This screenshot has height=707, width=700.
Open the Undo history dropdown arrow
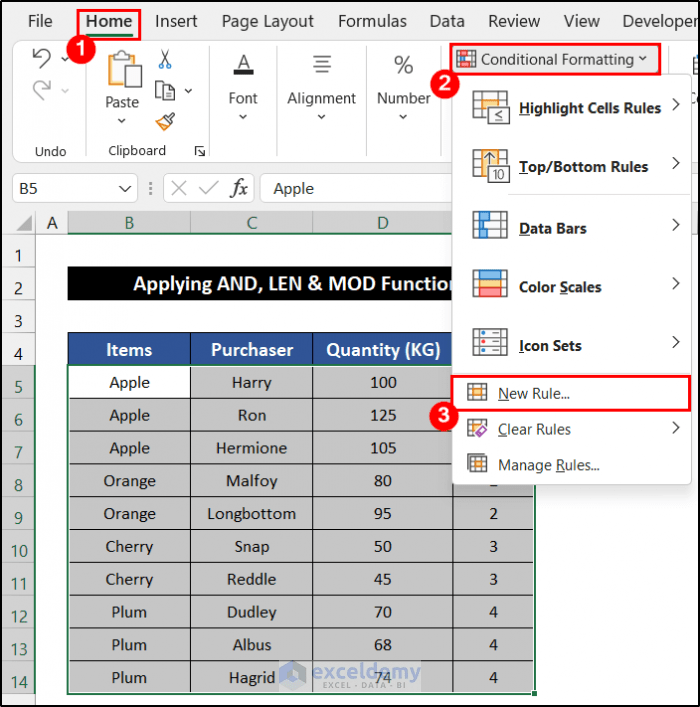pos(65,59)
